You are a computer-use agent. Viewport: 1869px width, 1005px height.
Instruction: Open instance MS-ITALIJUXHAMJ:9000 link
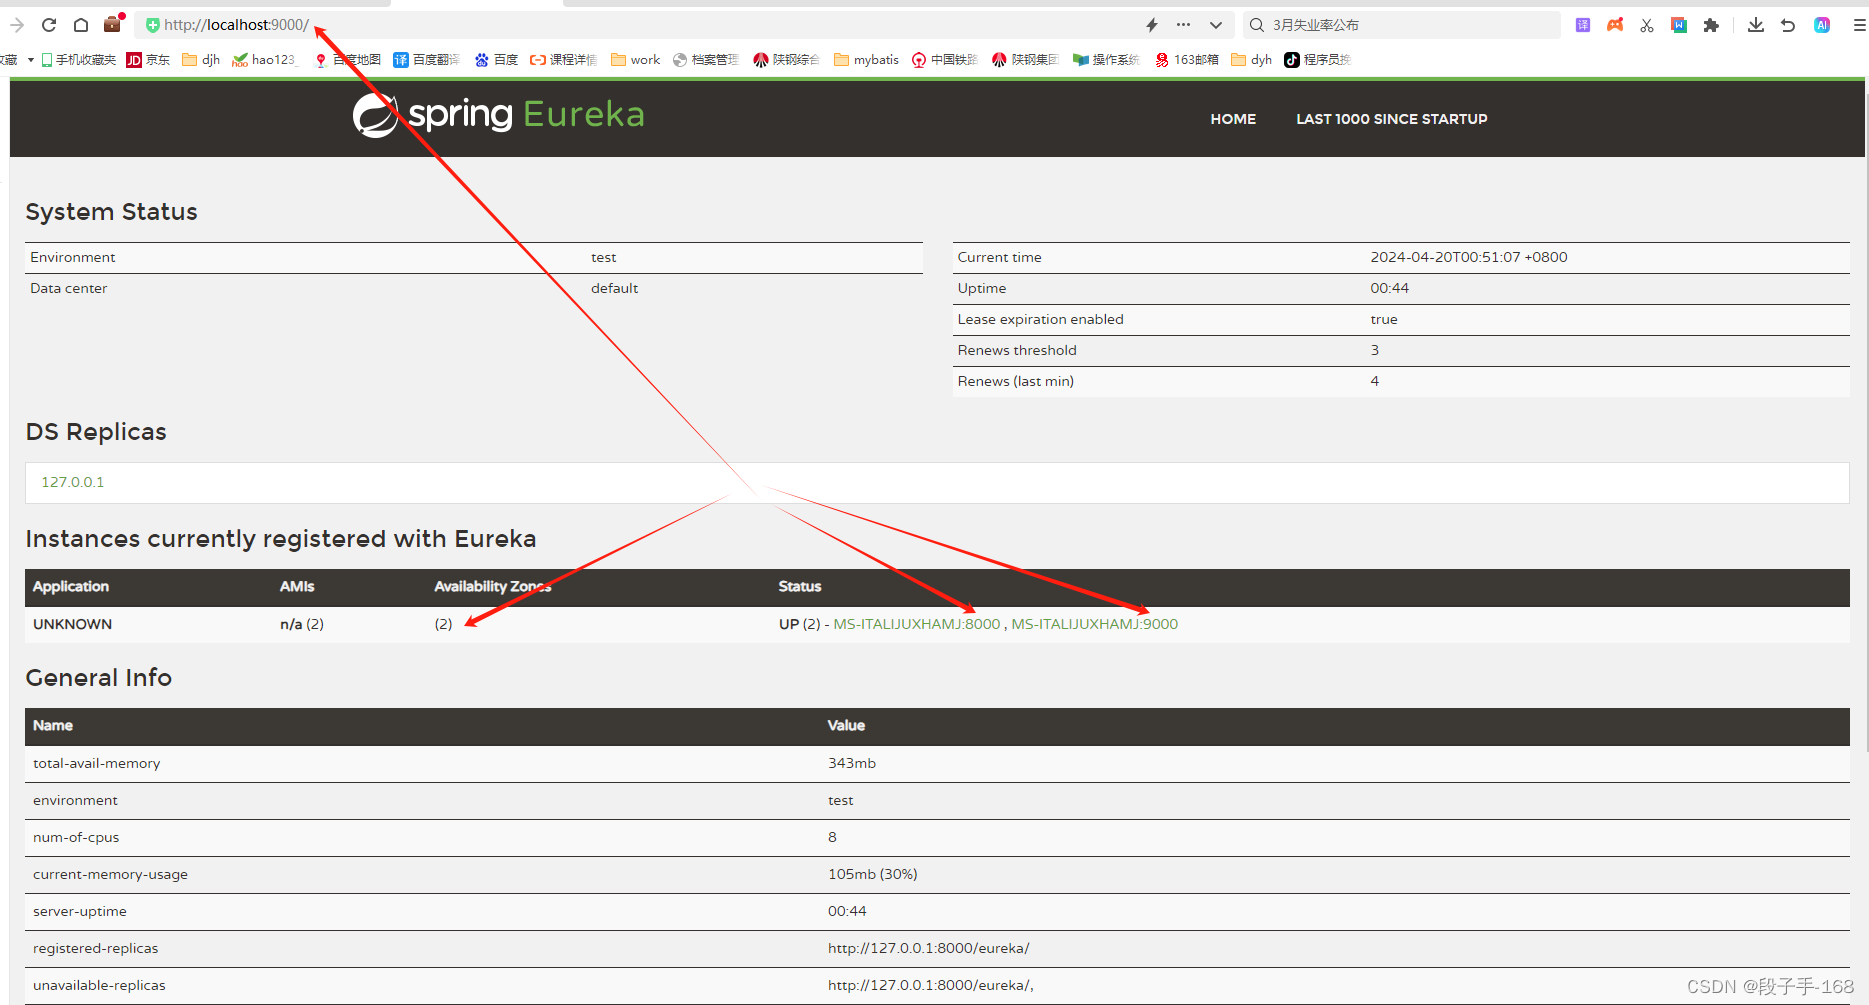1095,624
